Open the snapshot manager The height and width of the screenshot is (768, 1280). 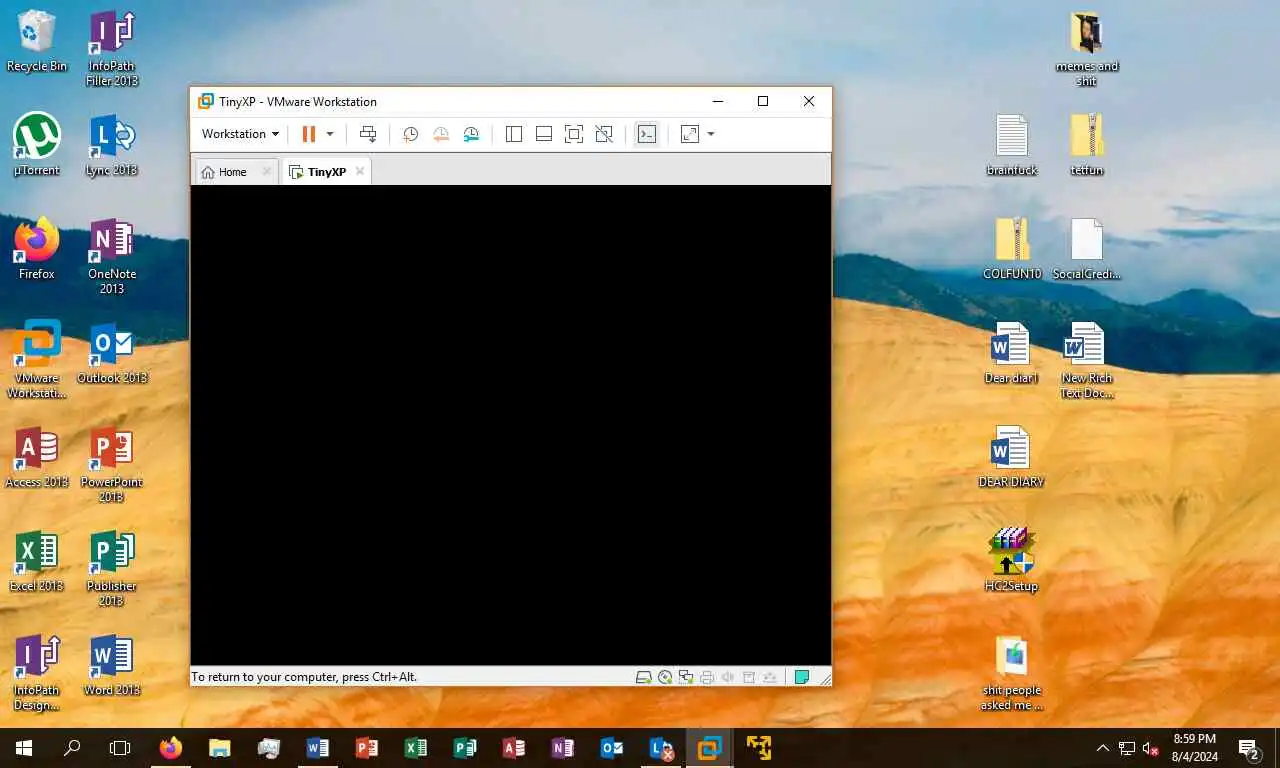coord(472,134)
